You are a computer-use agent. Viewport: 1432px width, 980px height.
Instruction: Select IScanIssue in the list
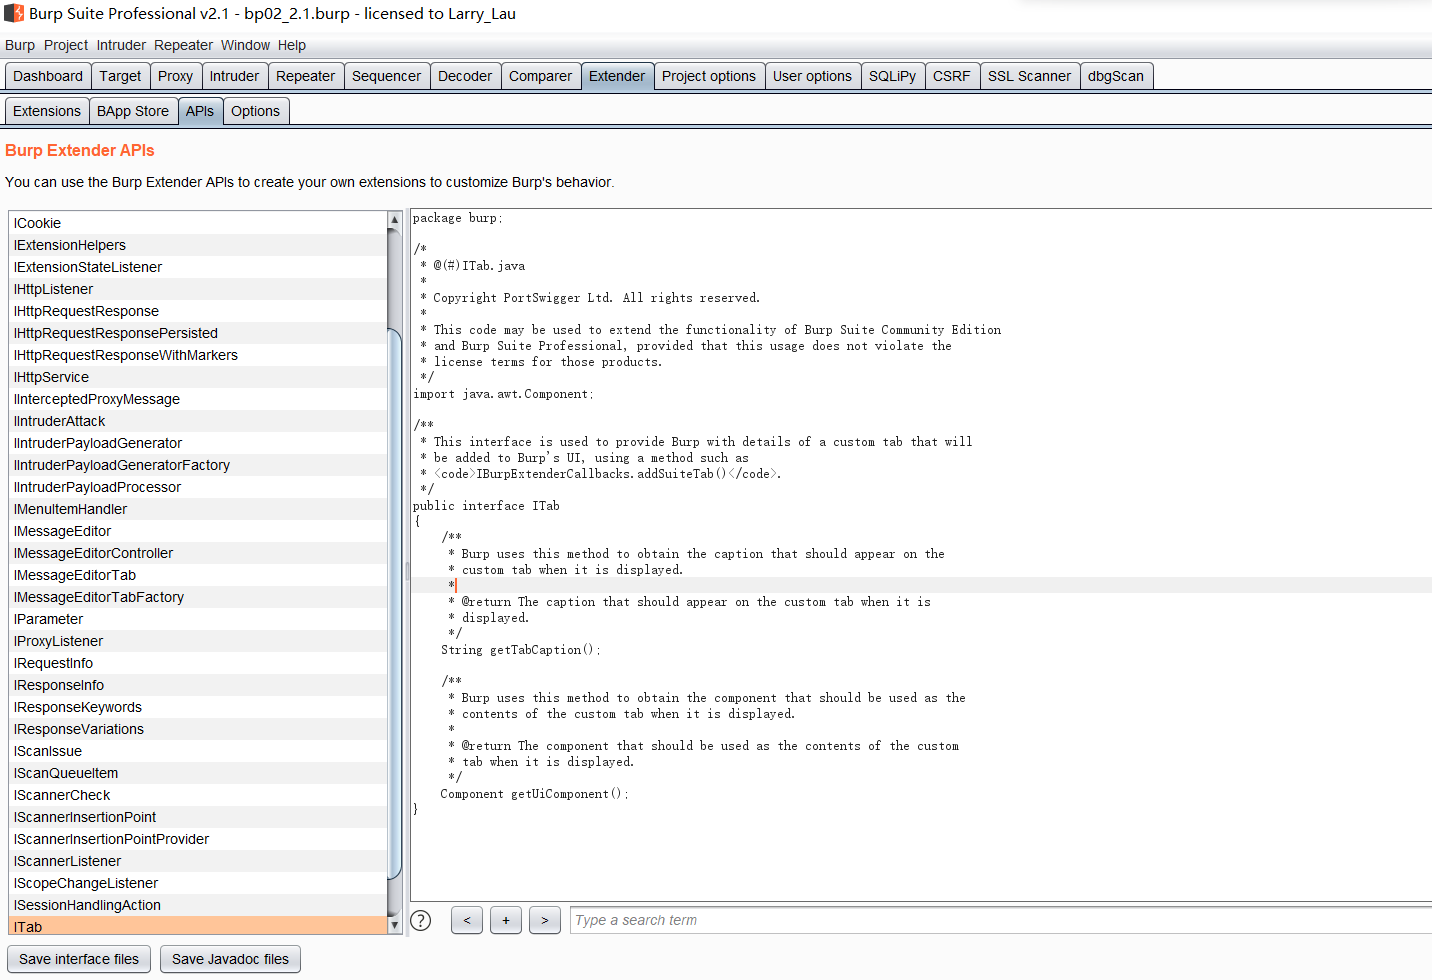coord(198,751)
